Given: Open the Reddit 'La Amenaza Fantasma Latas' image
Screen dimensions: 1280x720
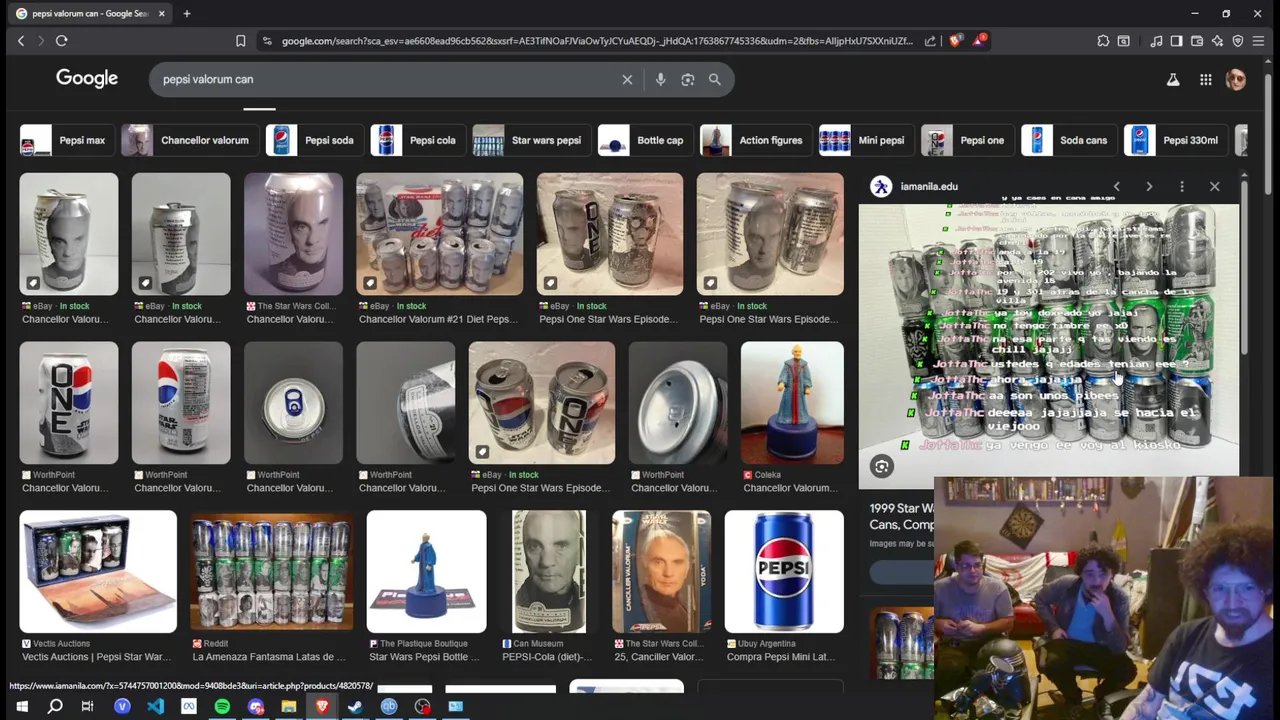Looking at the screenshot, I should pyautogui.click(x=271, y=572).
